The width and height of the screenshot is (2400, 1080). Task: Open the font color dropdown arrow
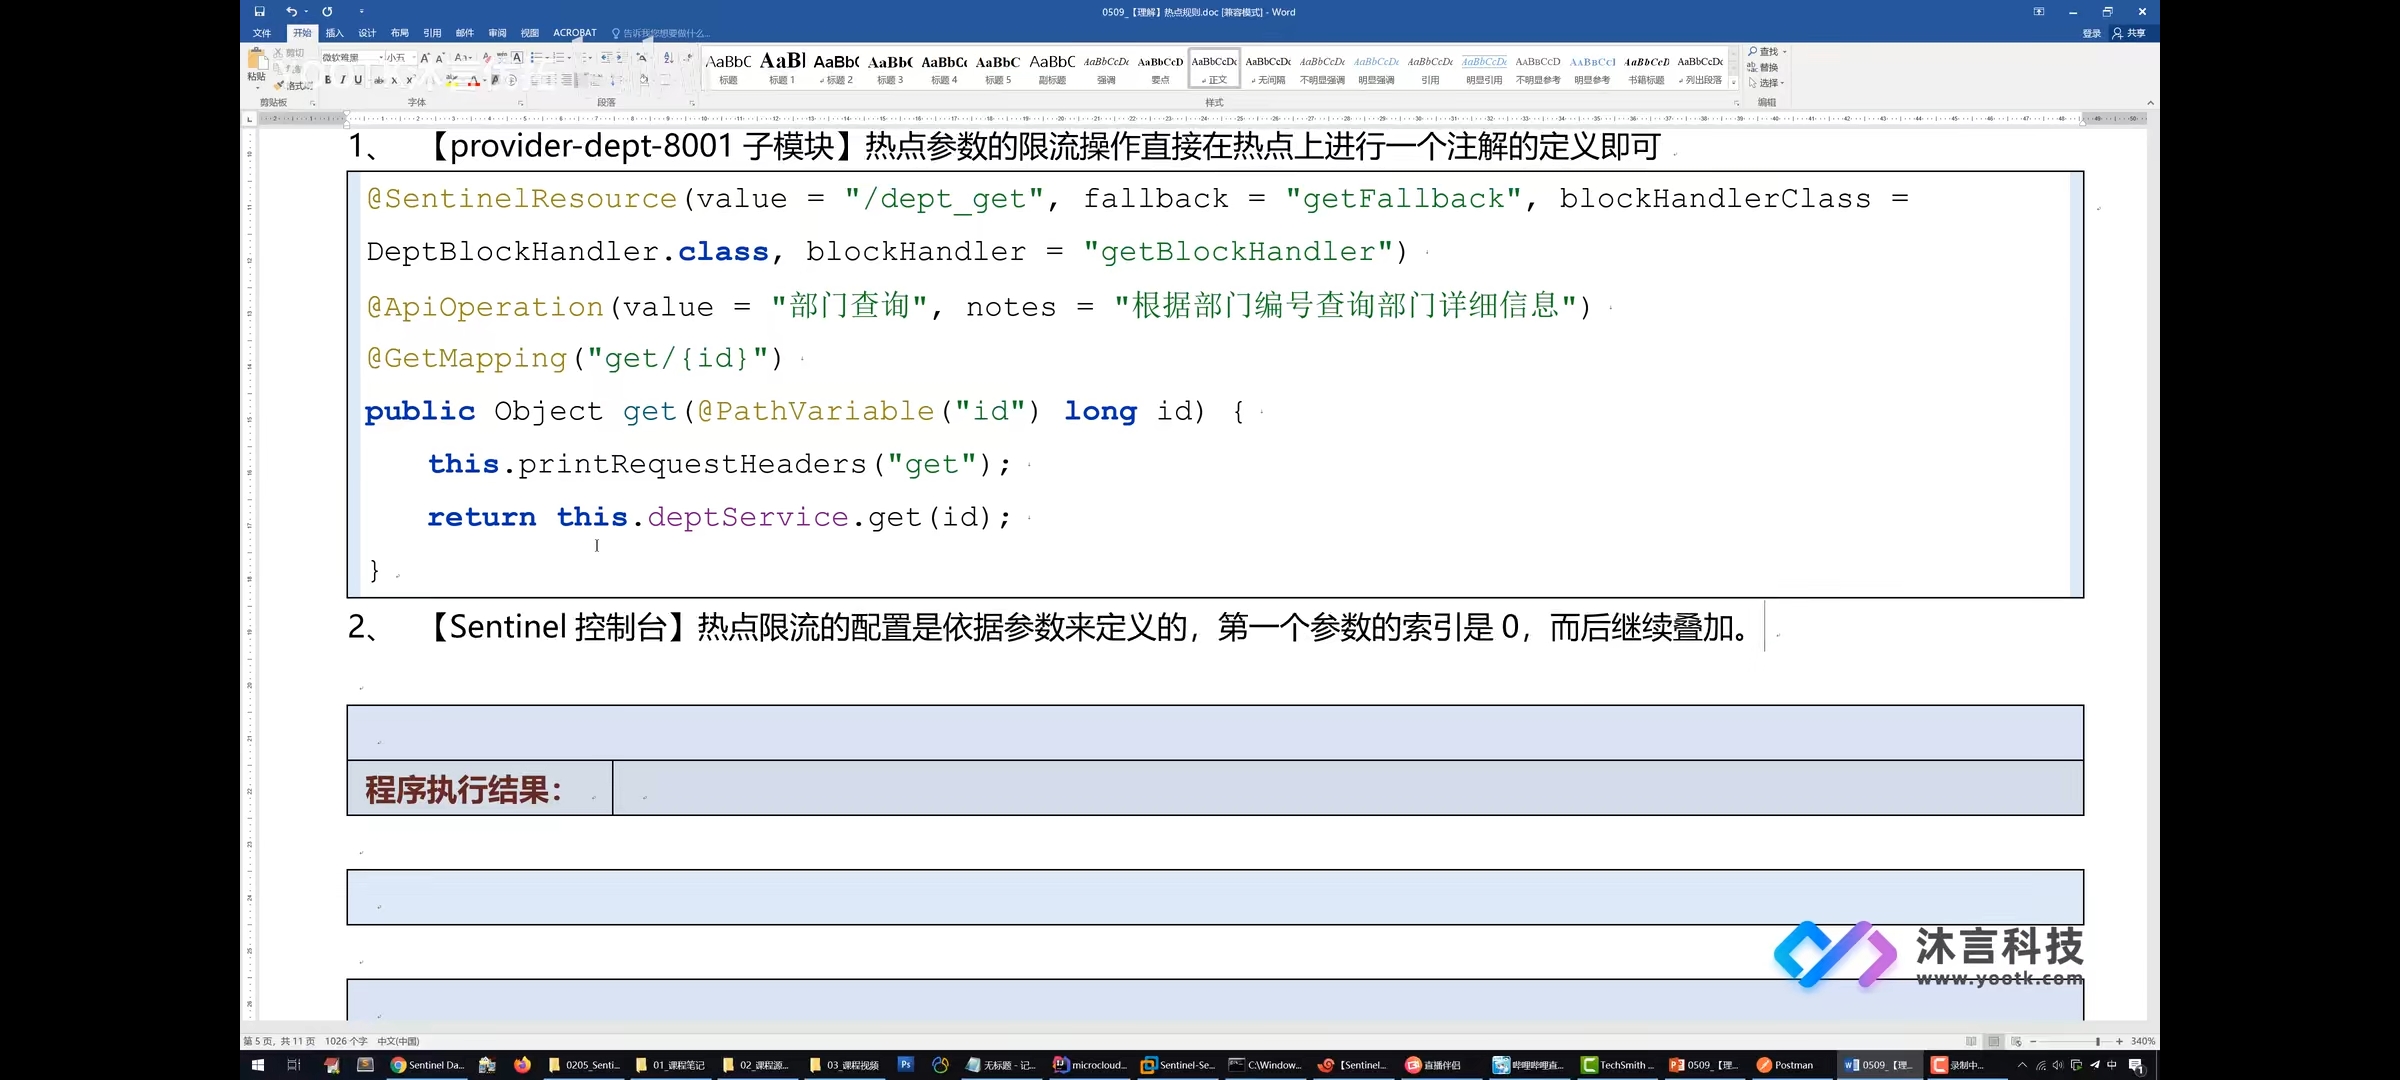tap(485, 80)
